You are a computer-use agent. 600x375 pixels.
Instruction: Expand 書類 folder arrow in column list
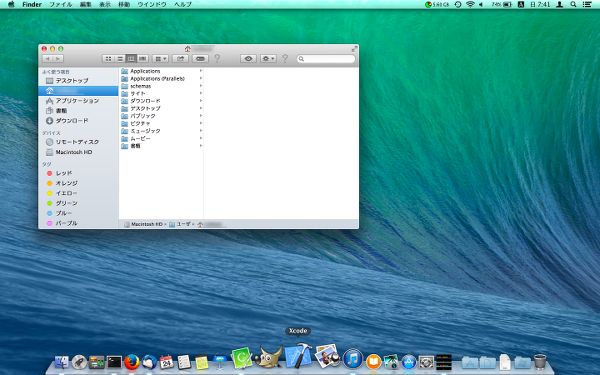click(201, 145)
